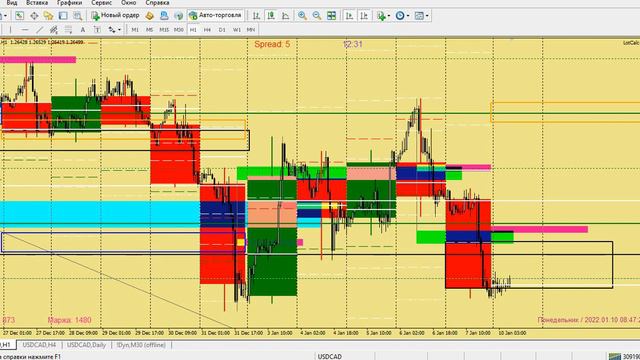Switch to the !Dyn,M30 (offline) tab

[x=141, y=345]
